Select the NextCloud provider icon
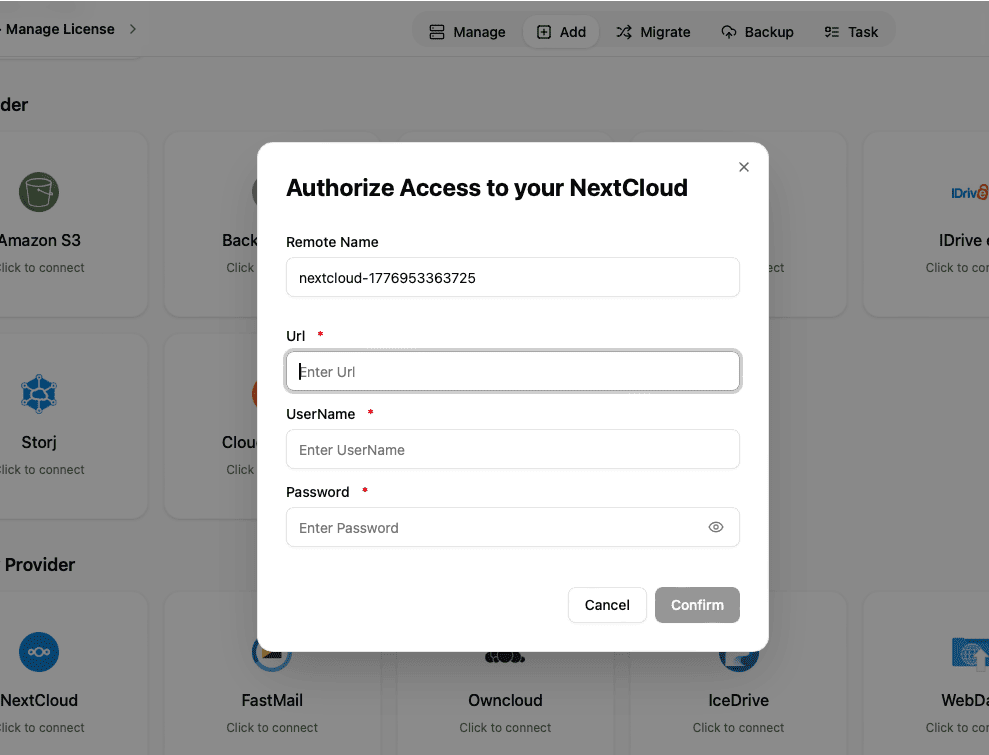 (38, 652)
